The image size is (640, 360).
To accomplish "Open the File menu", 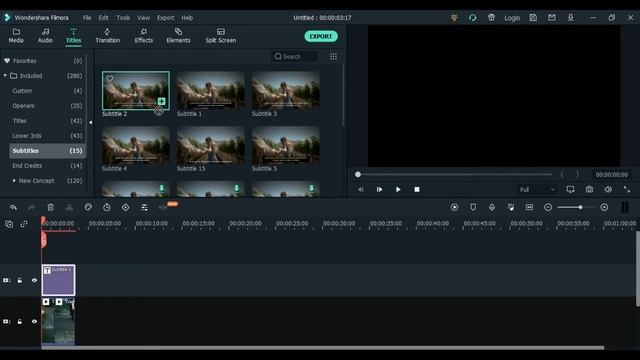I will coord(87,18).
